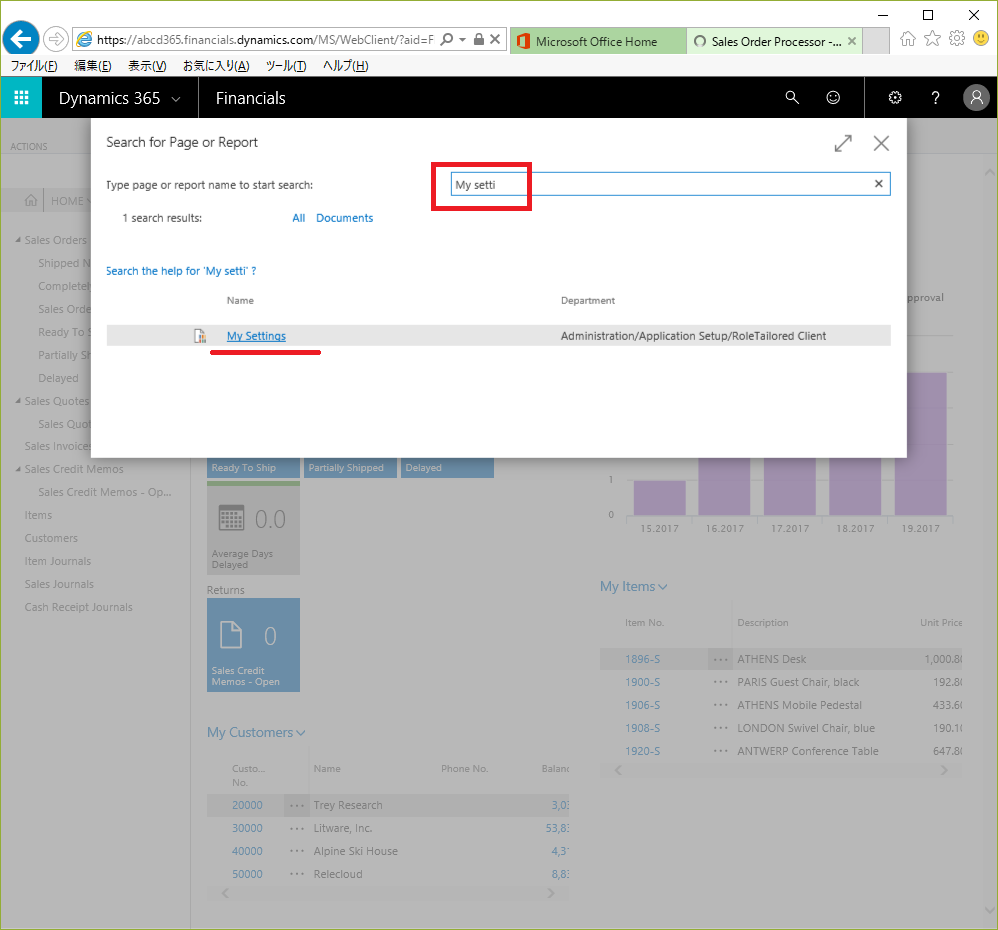
Task: Open the ツール(T) menu
Action: (286, 66)
